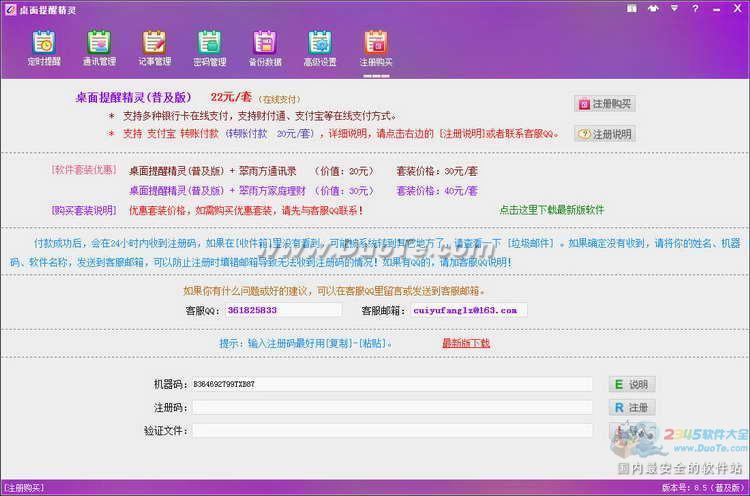The height and width of the screenshot is (496, 750).
Task: Click the 提示：输入注册码 hint text
Action: click(305, 343)
